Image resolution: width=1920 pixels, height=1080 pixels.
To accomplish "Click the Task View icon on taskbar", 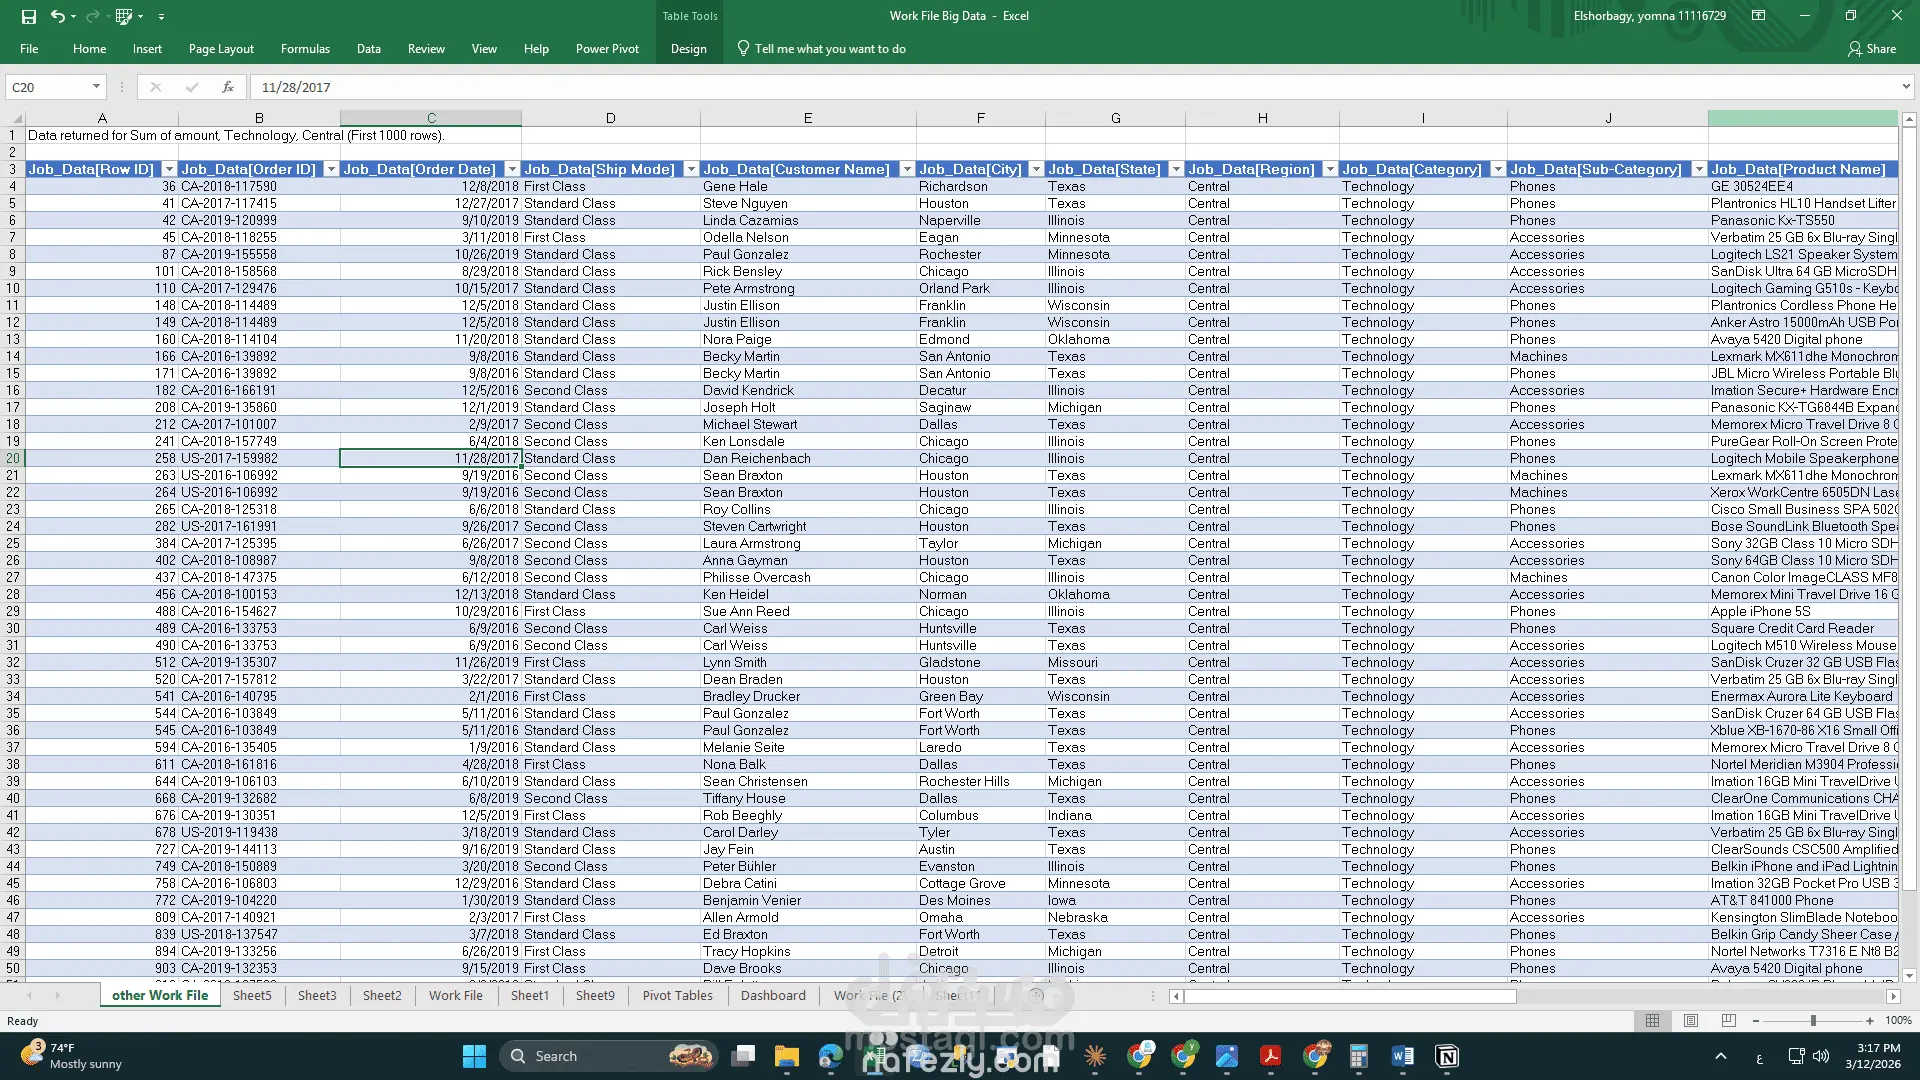I will 743,1056.
